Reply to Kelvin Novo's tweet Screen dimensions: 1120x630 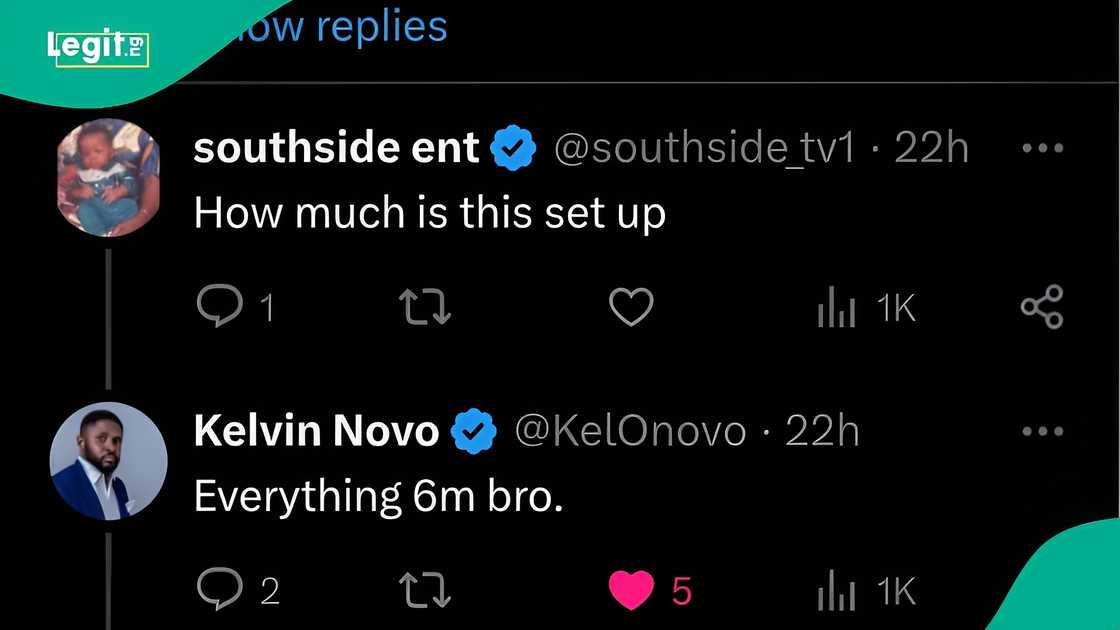click(x=218, y=590)
